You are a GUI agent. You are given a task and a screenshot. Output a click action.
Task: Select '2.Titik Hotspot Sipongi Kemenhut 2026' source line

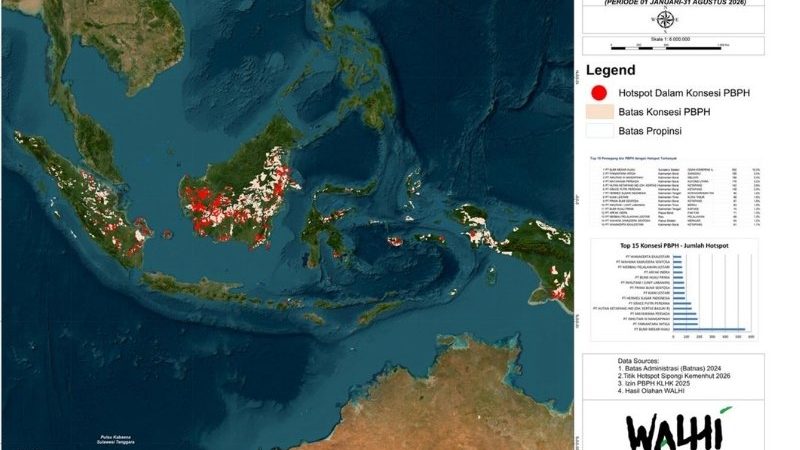tap(674, 376)
